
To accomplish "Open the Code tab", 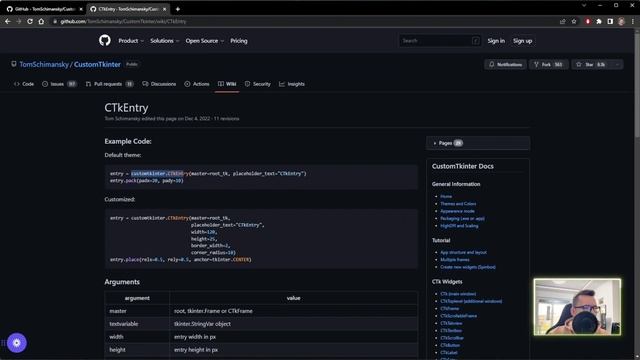I will [x=24, y=84].
